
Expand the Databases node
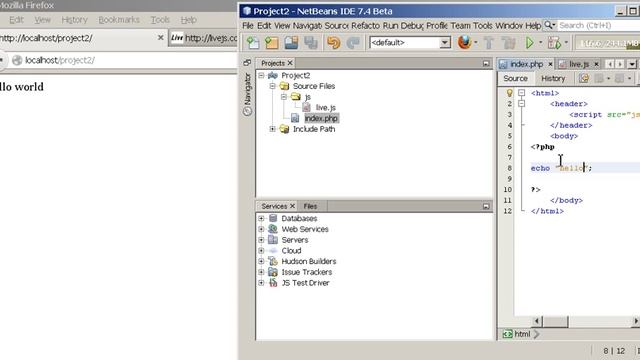(261, 218)
